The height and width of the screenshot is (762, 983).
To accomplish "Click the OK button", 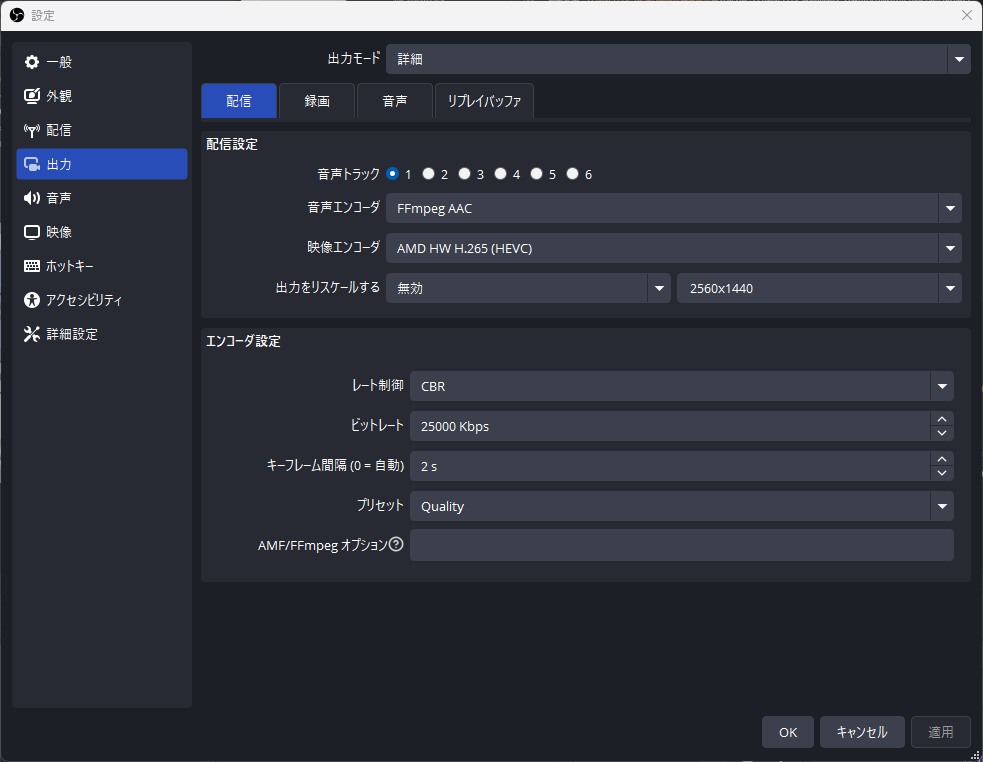I will pos(787,731).
